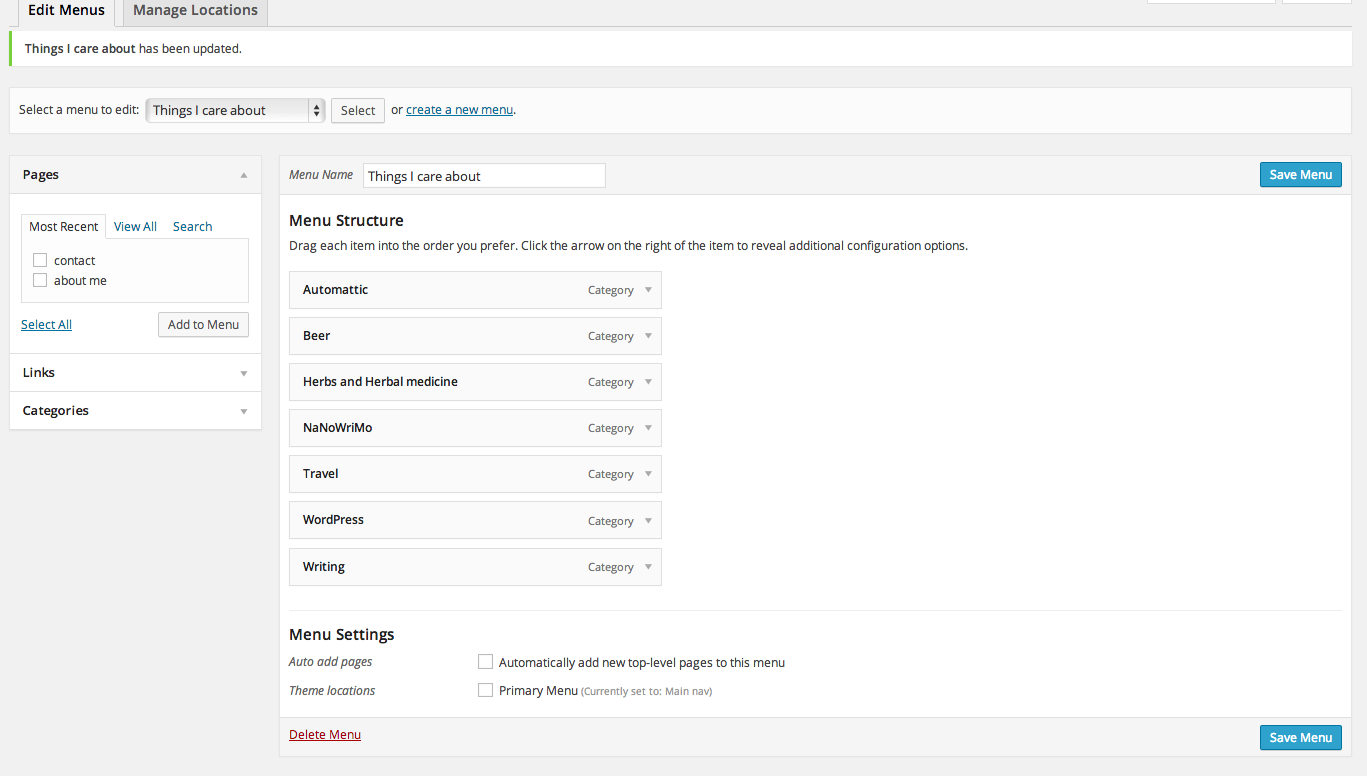Viewport: 1367px width, 776px height.
Task: Expand the Beer menu item arrow
Action: [648, 336]
